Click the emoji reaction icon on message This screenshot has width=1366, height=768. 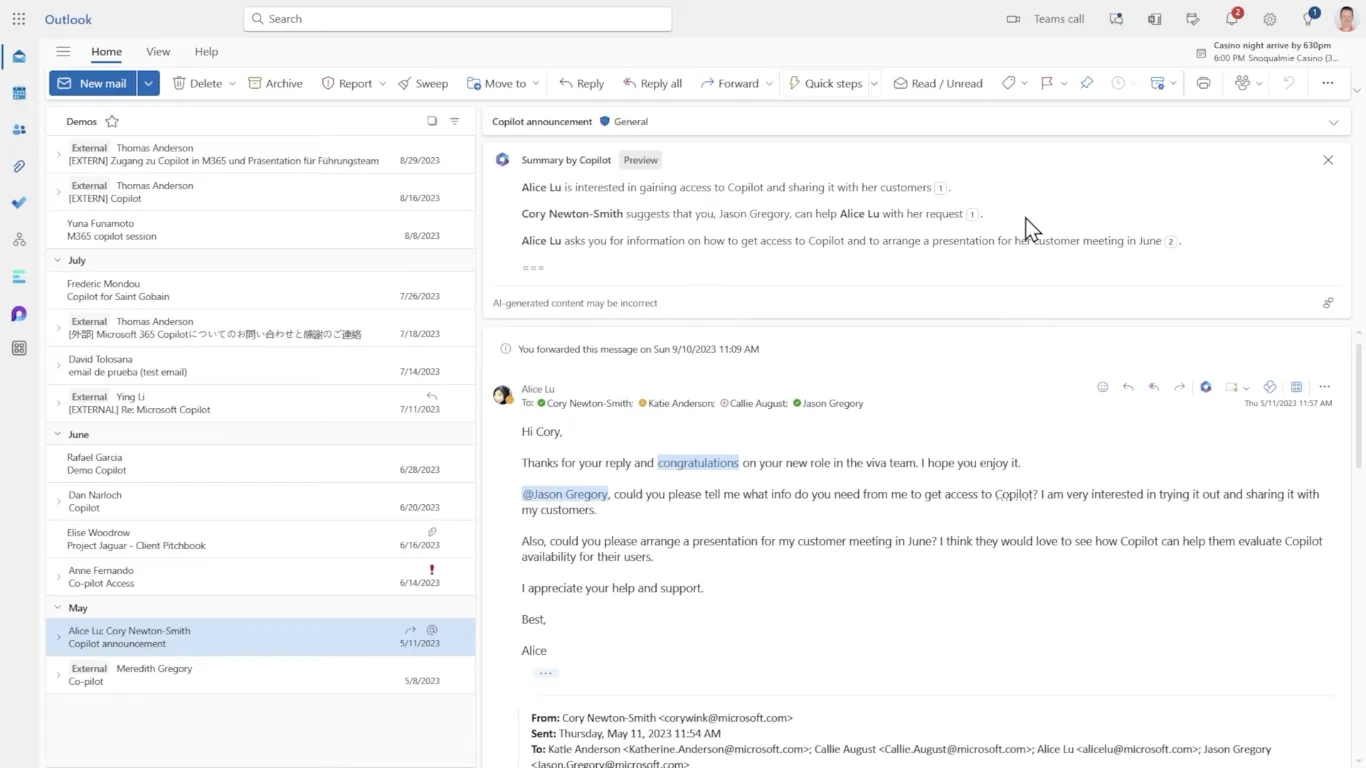click(x=1103, y=387)
